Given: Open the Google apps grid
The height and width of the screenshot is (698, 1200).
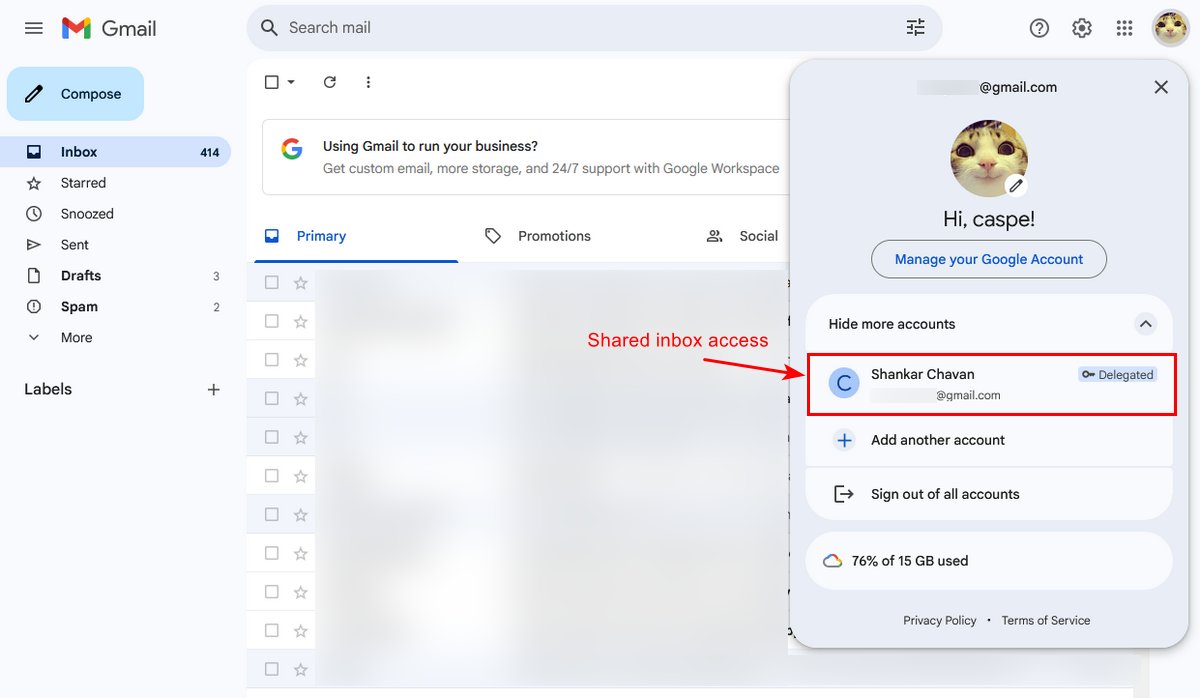Looking at the screenshot, I should pos(1124,28).
